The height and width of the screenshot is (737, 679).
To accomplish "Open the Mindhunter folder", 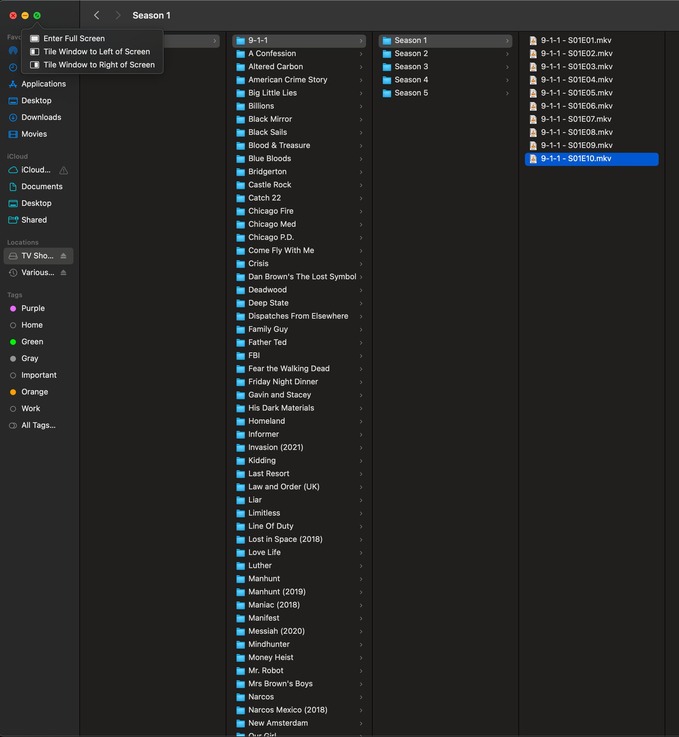I will point(299,644).
